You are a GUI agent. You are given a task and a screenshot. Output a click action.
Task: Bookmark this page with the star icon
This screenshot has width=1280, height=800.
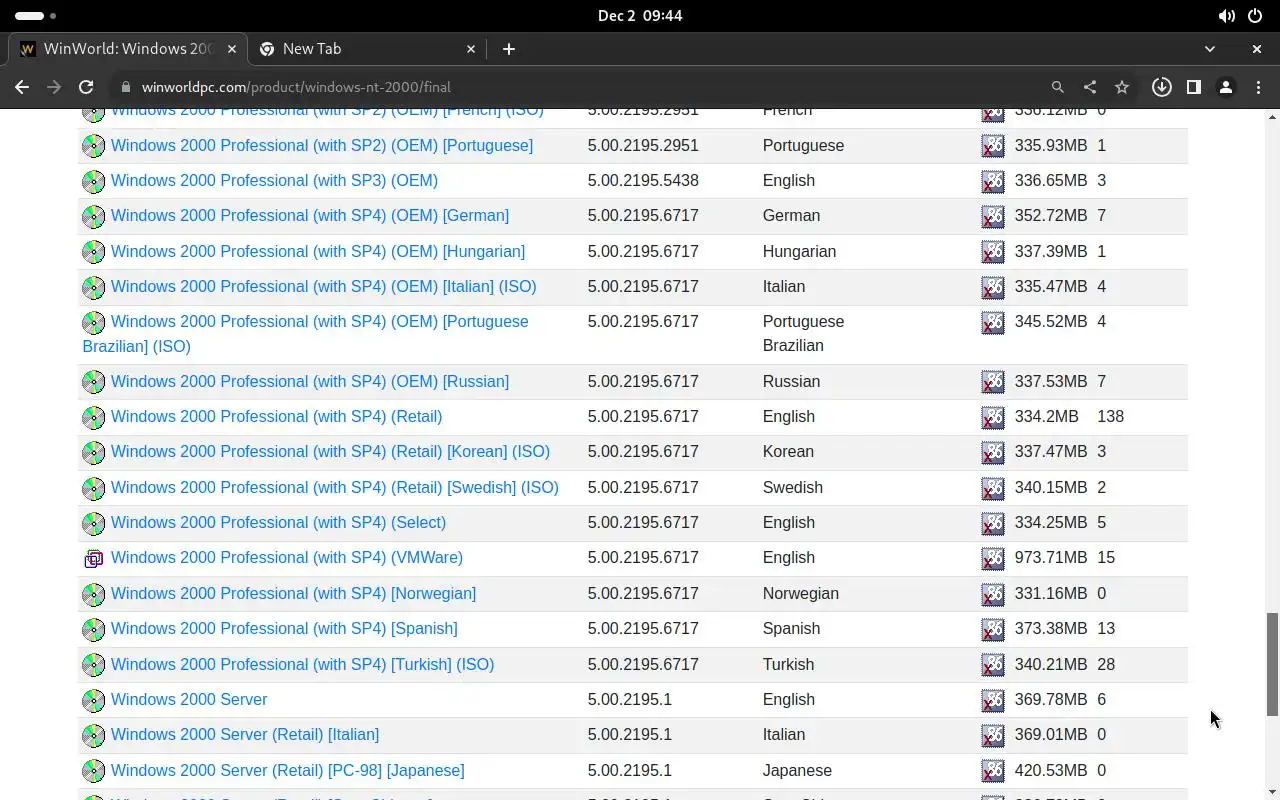tap(1122, 87)
